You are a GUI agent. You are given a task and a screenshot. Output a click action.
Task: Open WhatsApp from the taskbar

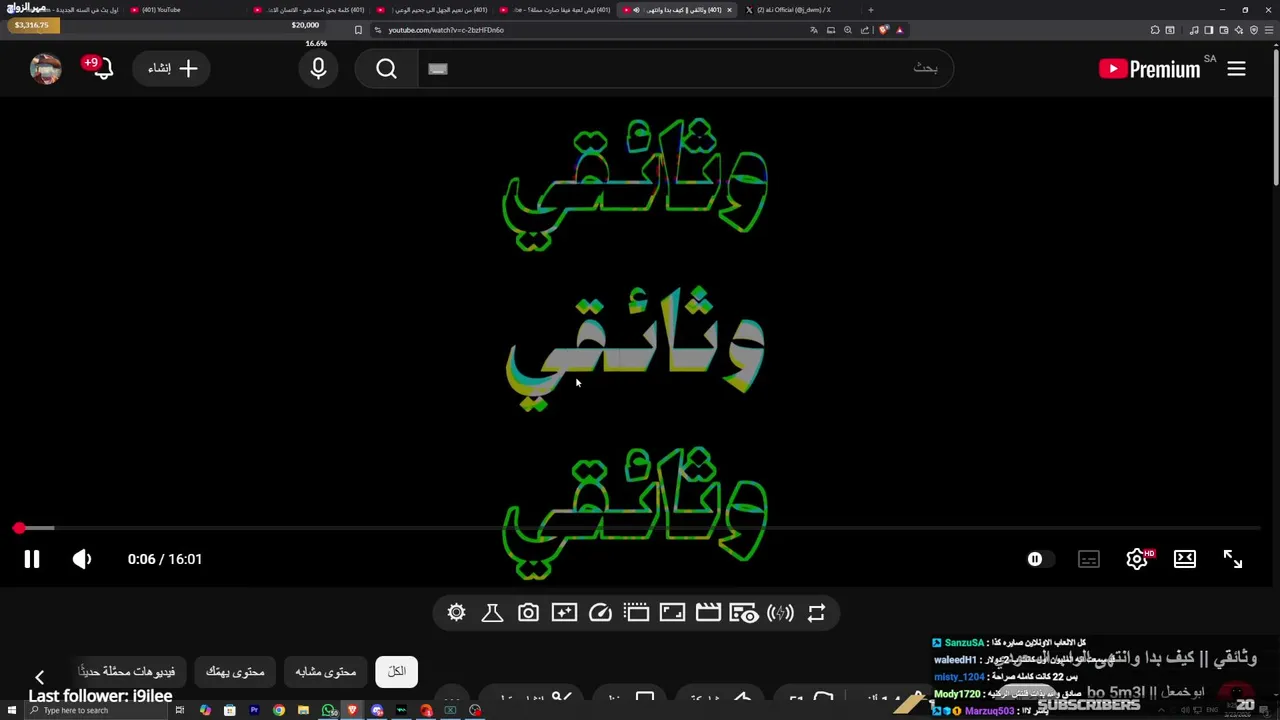[329, 710]
